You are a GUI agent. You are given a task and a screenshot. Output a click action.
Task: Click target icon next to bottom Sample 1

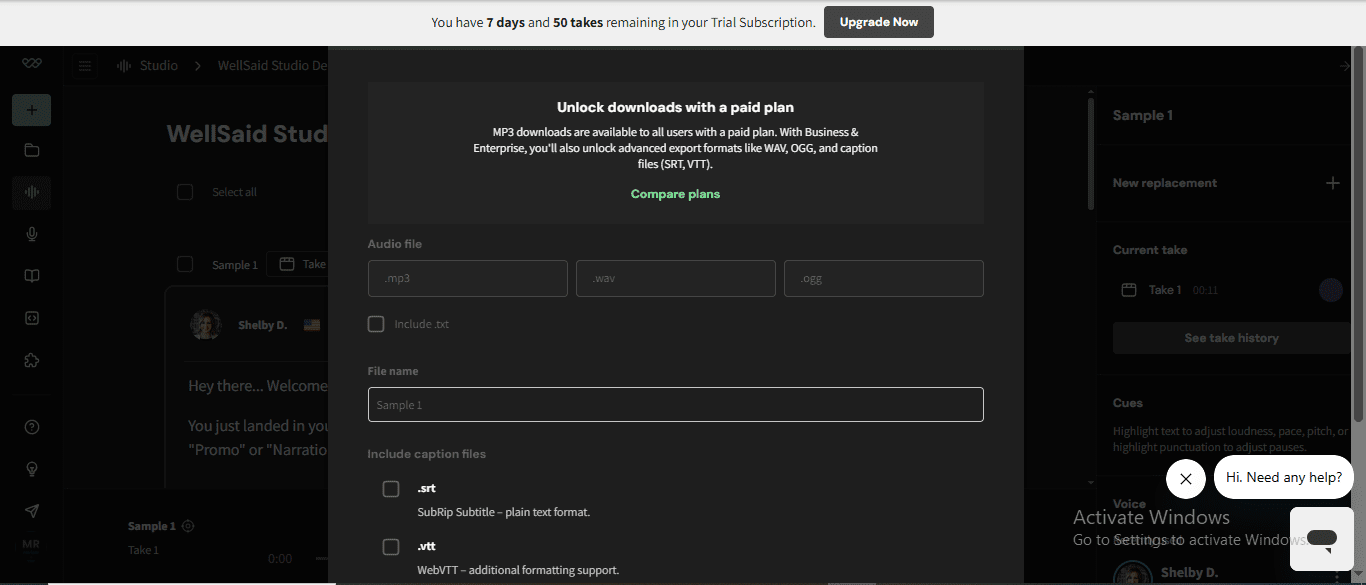tap(188, 526)
